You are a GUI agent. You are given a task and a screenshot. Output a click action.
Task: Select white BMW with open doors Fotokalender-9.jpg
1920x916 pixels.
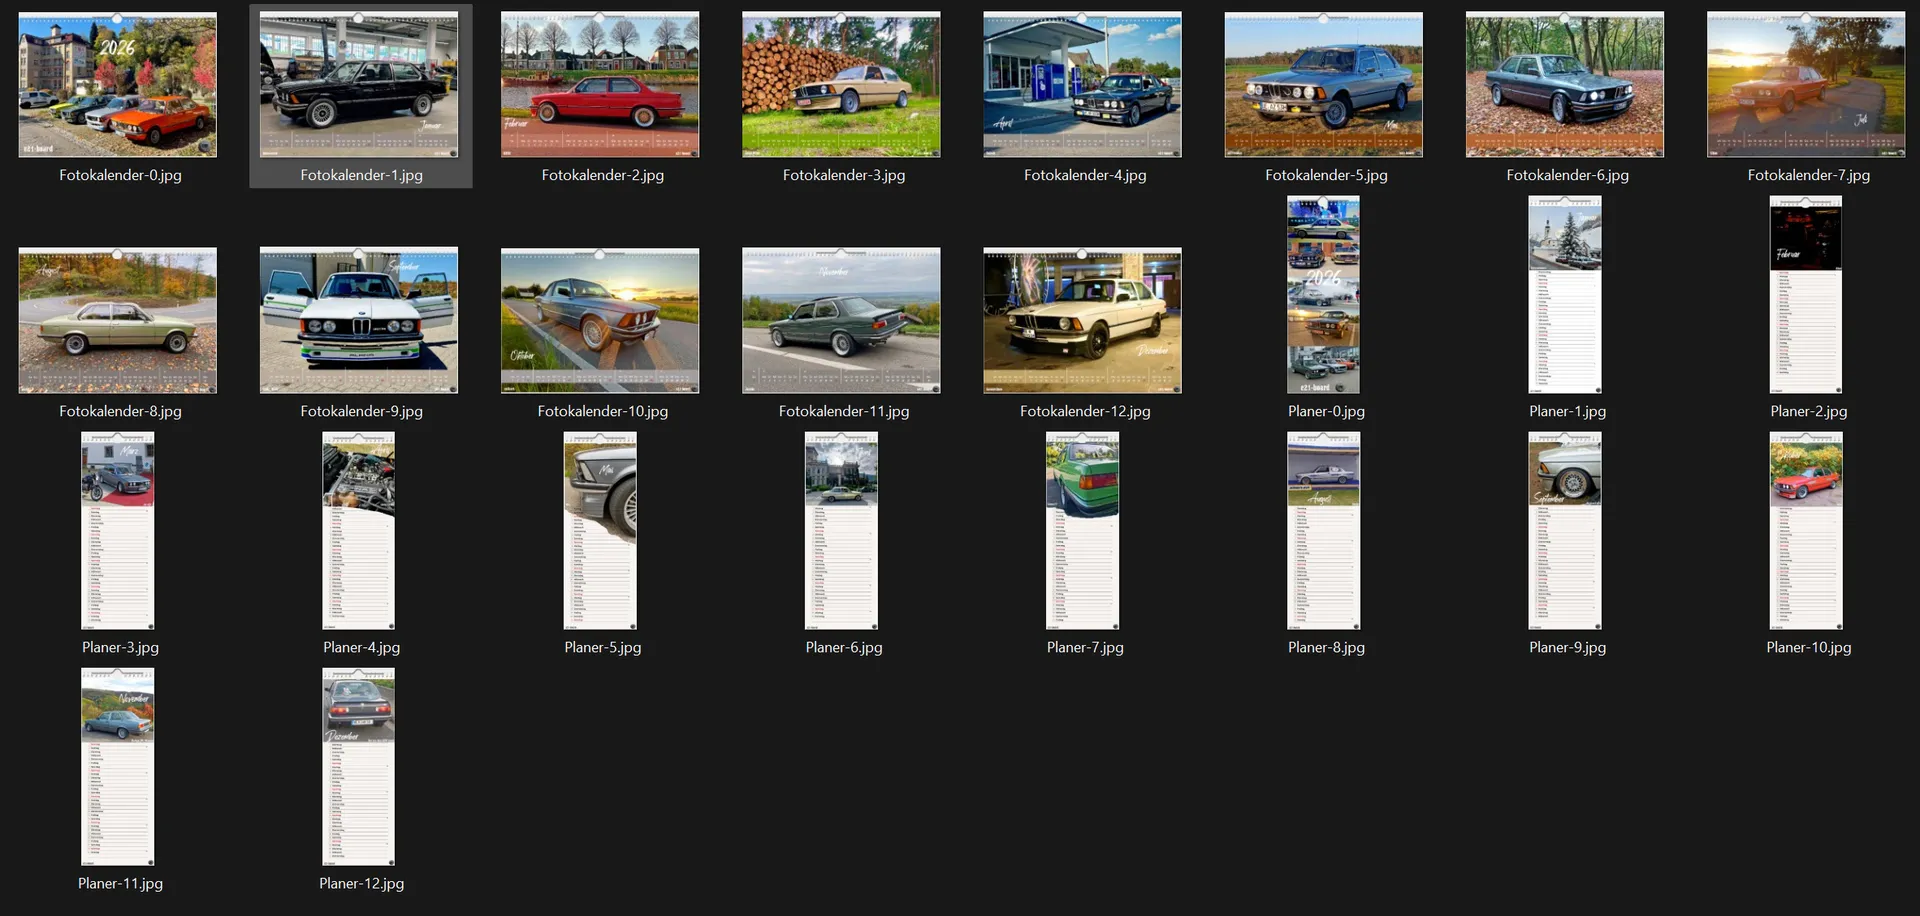pyautogui.click(x=359, y=321)
